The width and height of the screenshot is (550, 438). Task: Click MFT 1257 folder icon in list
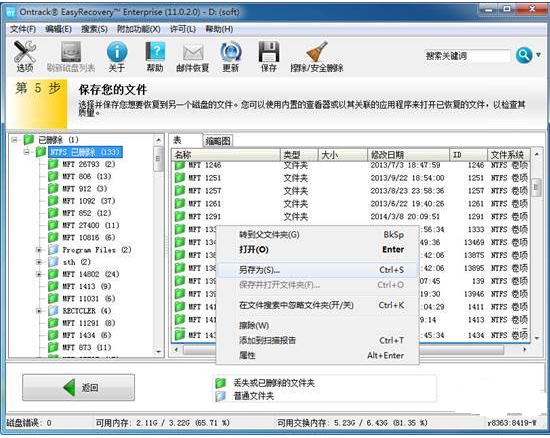(x=180, y=191)
